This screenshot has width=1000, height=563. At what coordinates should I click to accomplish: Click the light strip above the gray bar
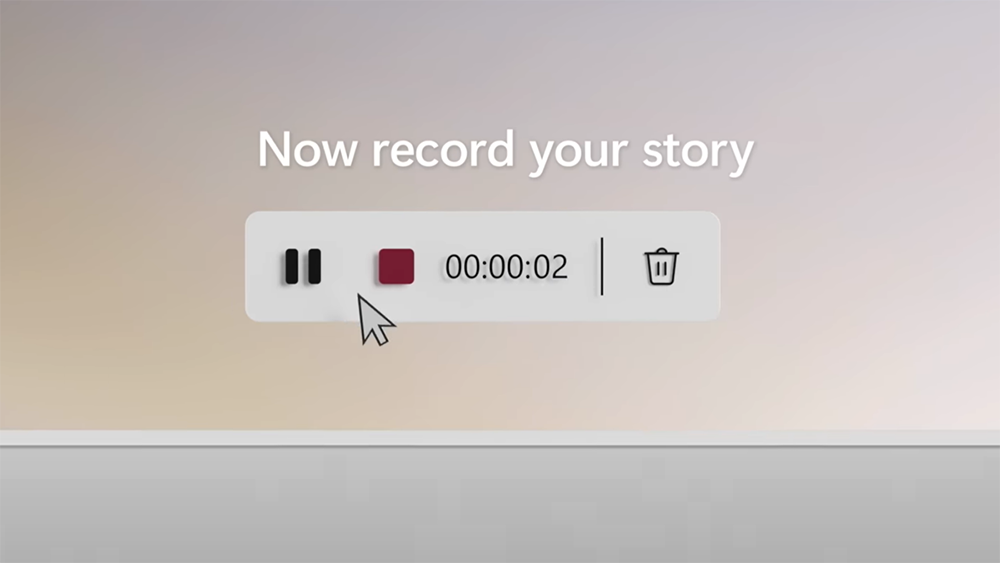coord(500,438)
